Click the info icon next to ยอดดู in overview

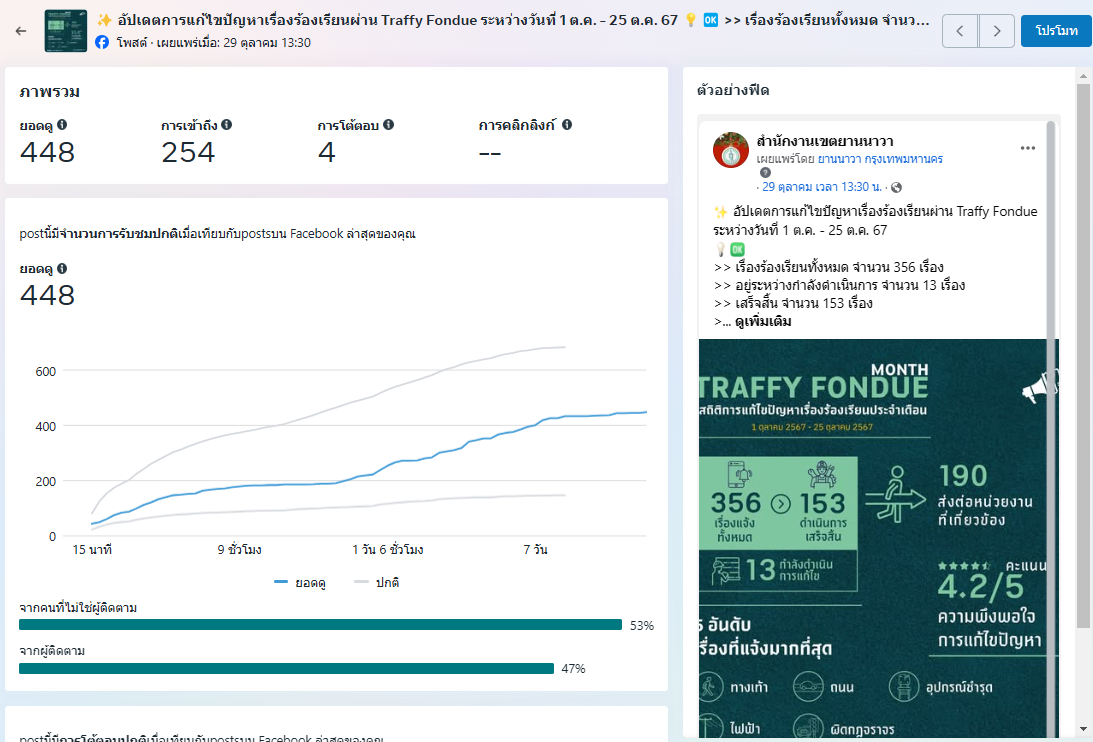(x=62, y=125)
